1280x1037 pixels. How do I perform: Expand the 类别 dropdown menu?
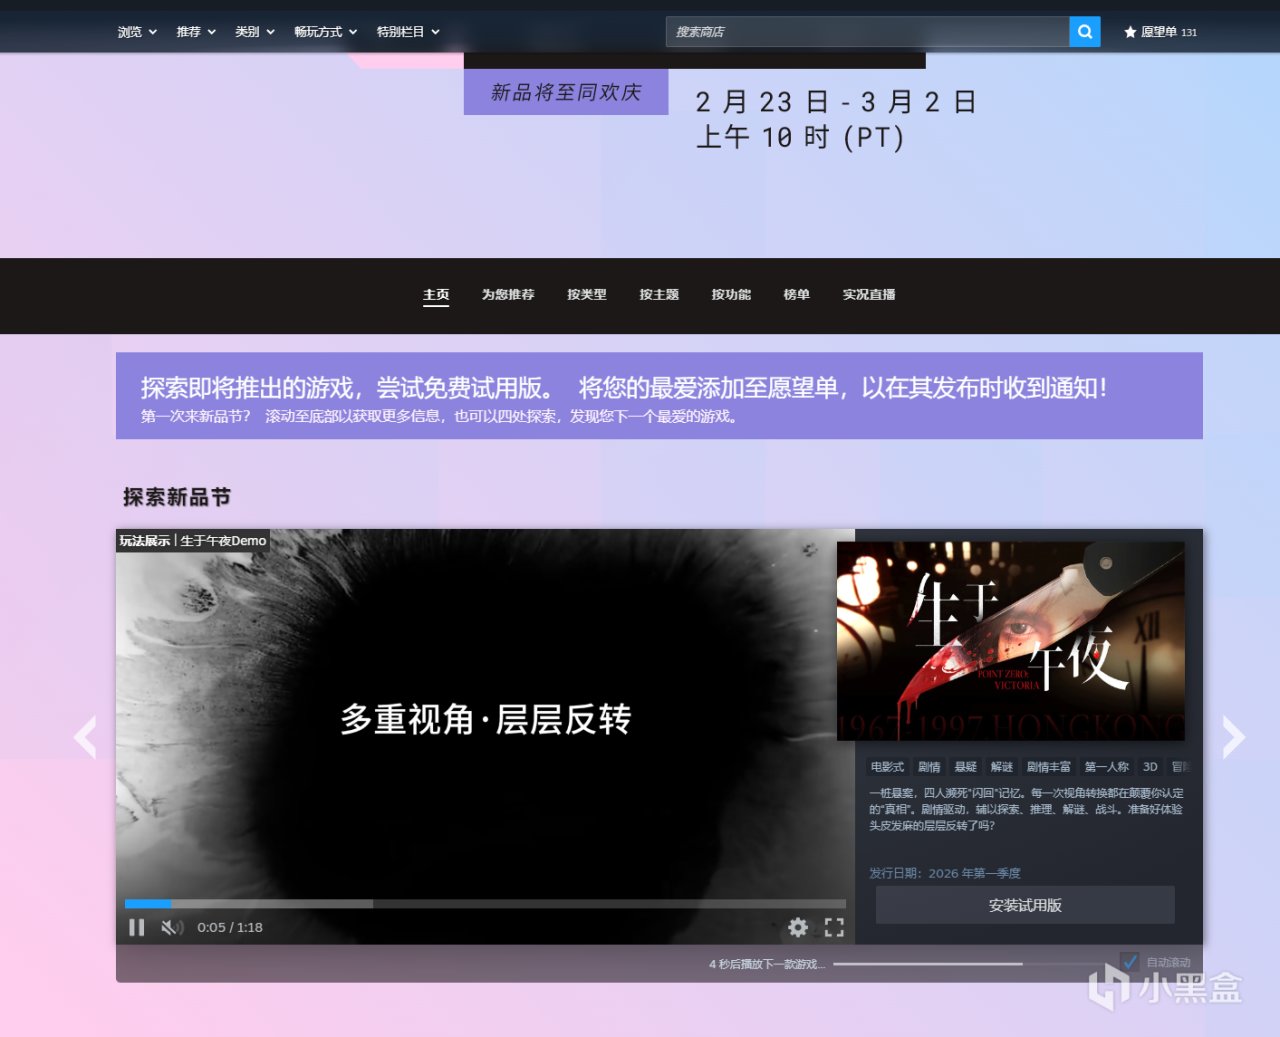tap(255, 32)
